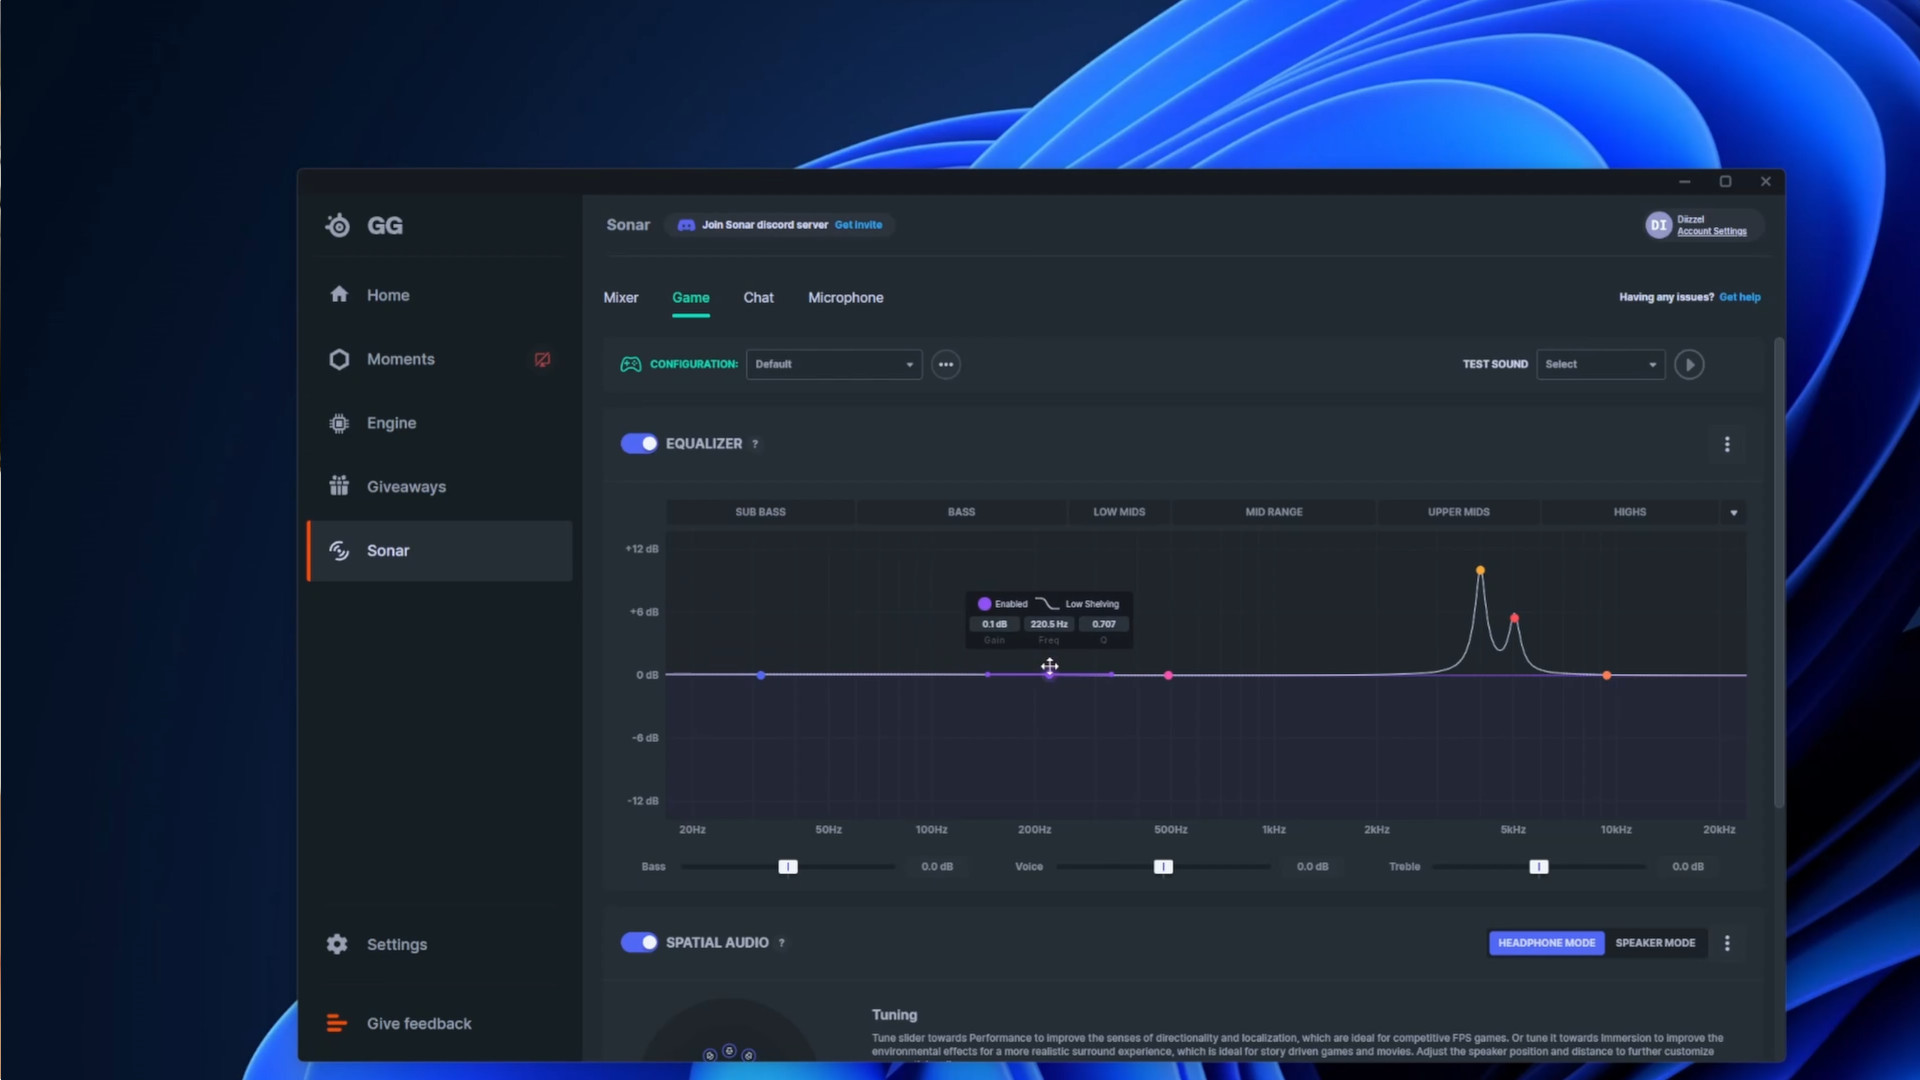Select Sonar in the sidebar
Screen dimensions: 1920x1080
tap(440, 551)
